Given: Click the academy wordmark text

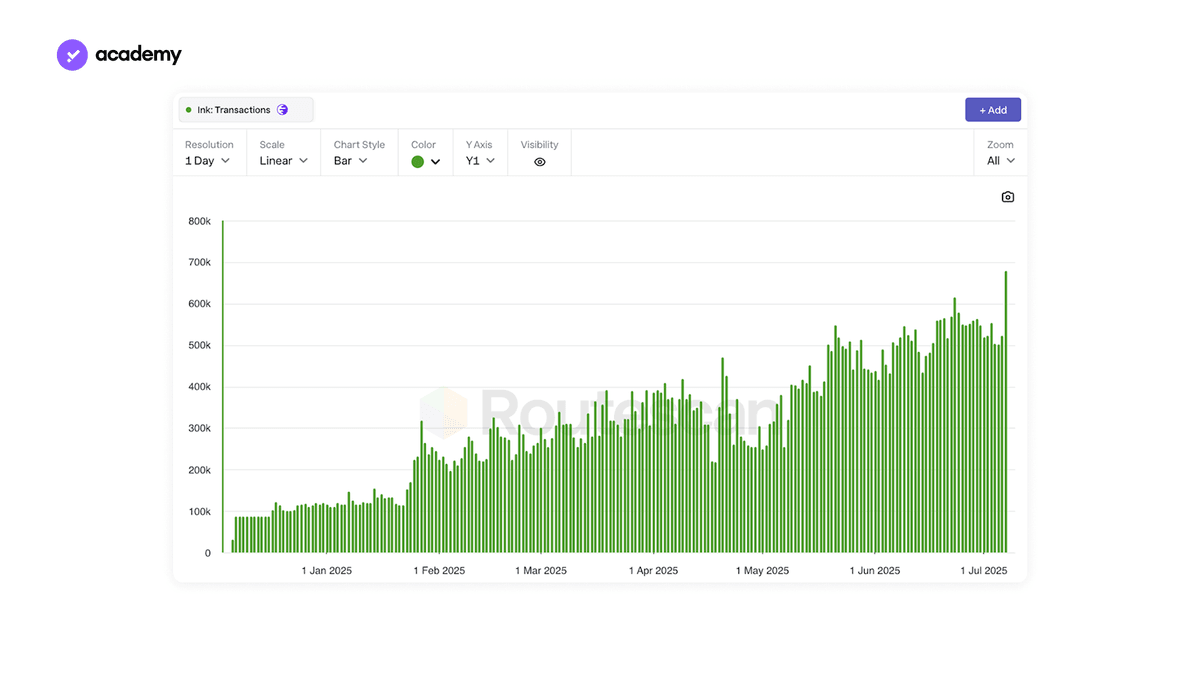Looking at the screenshot, I should point(139,55).
